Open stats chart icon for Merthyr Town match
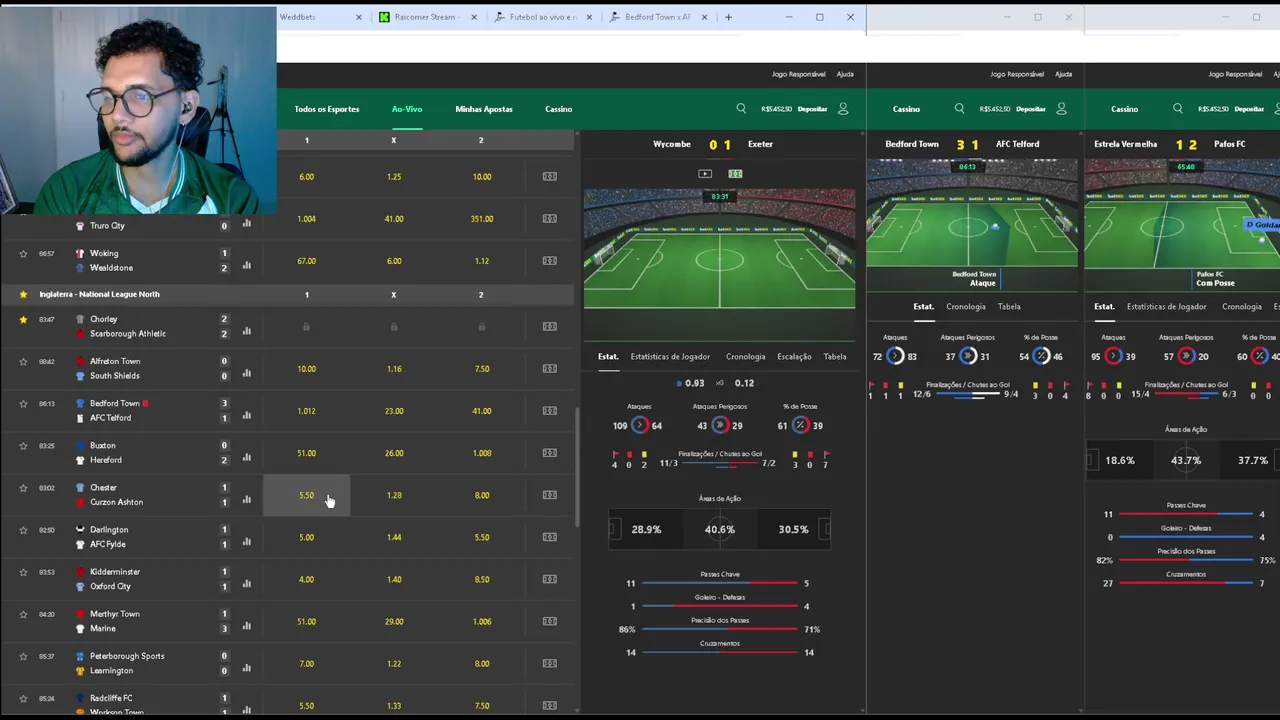1280x720 pixels. (246, 625)
